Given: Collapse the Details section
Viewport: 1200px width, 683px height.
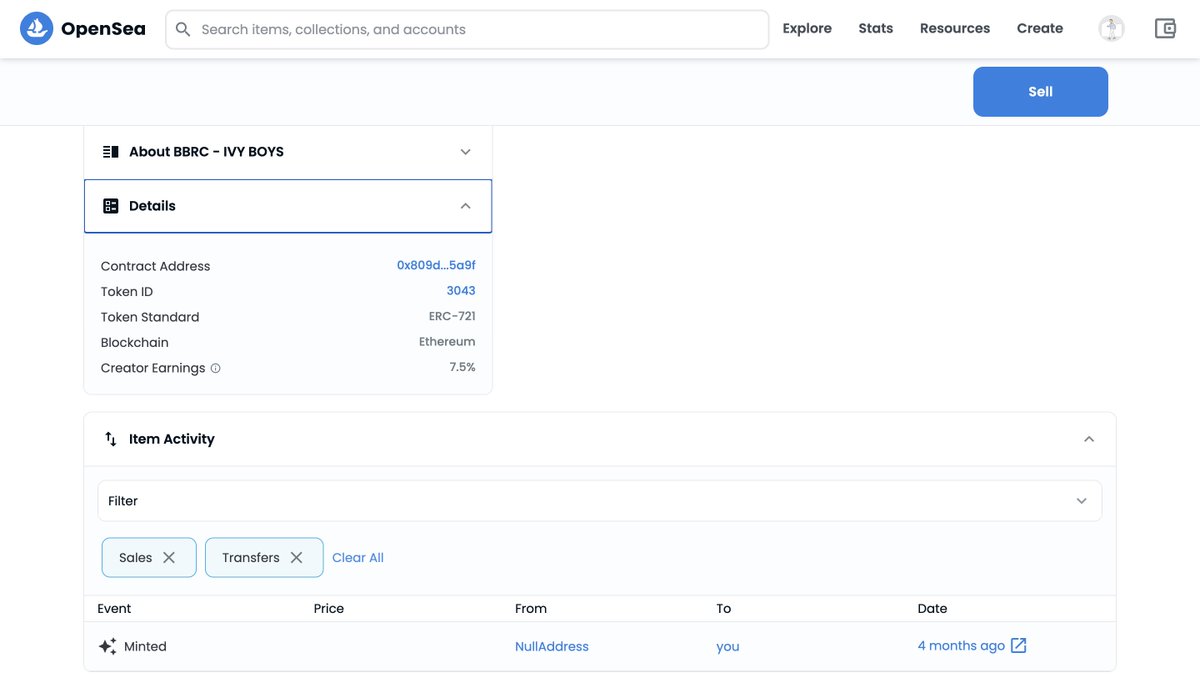Looking at the screenshot, I should click(288, 206).
